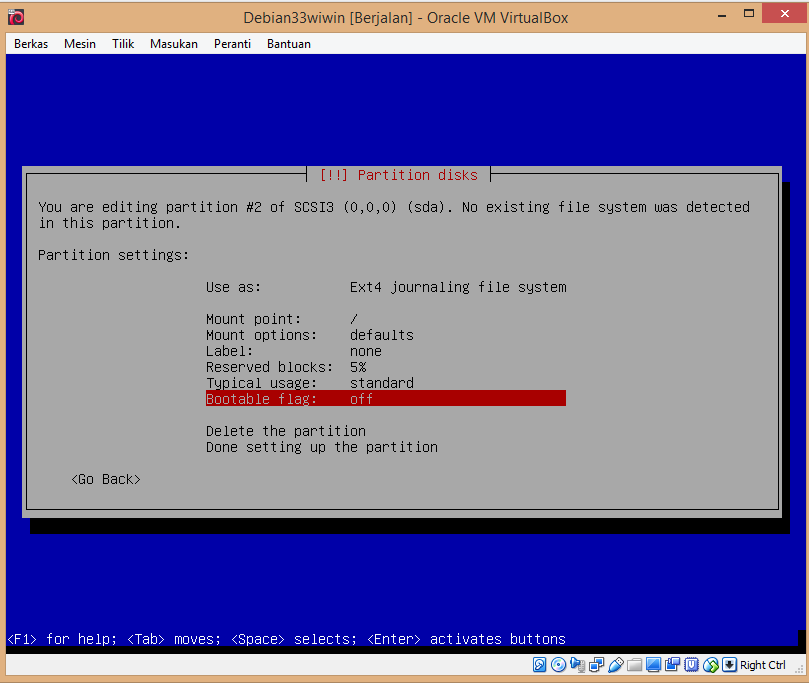
Task: Toggle the Bootable flag off setting
Action: 386,399
